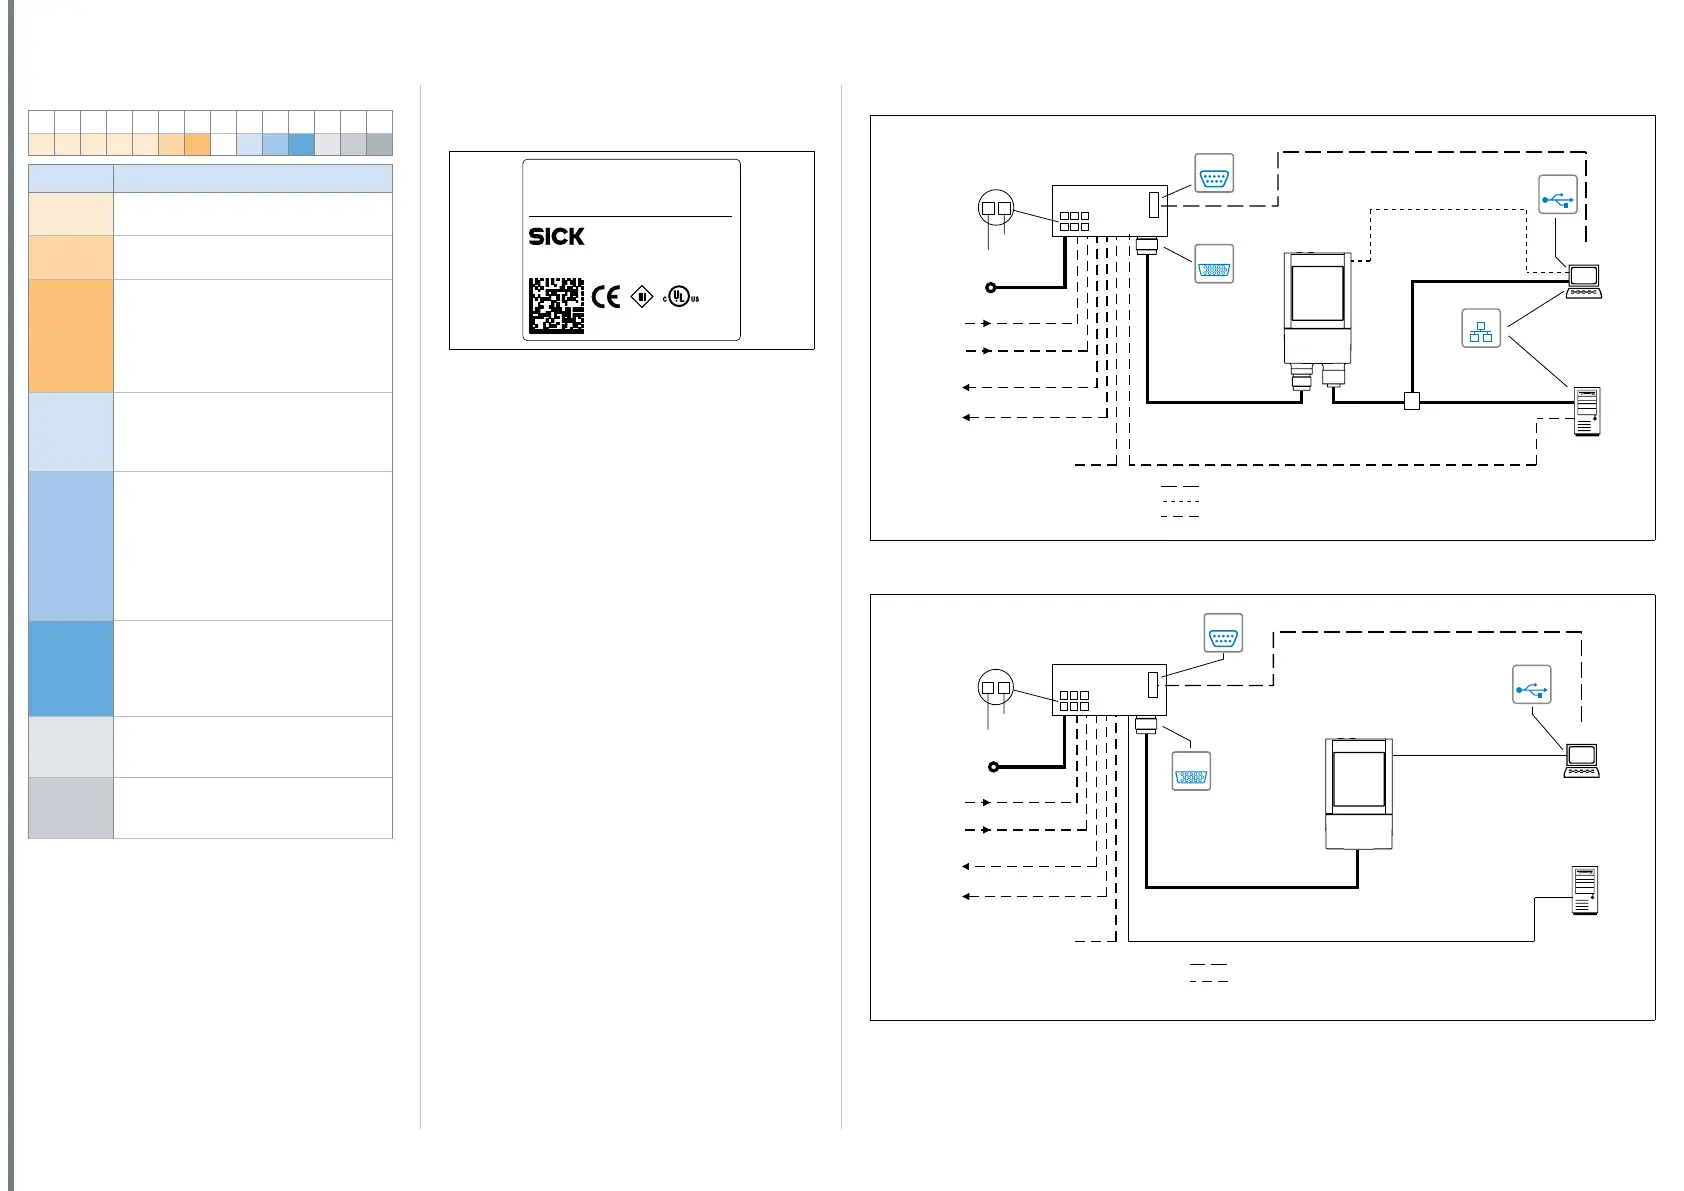Click the SICK logo on the type label
1684x1191 pixels.
point(557,237)
